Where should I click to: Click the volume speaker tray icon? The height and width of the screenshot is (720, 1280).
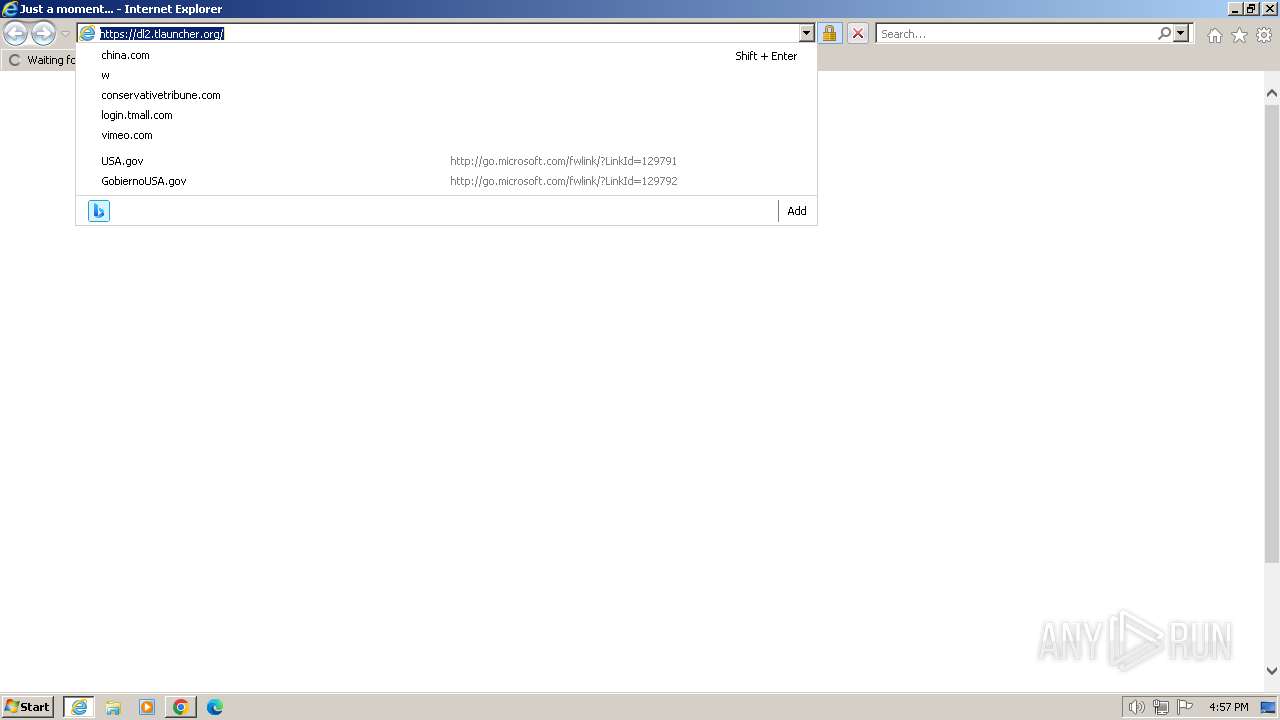tap(1136, 707)
